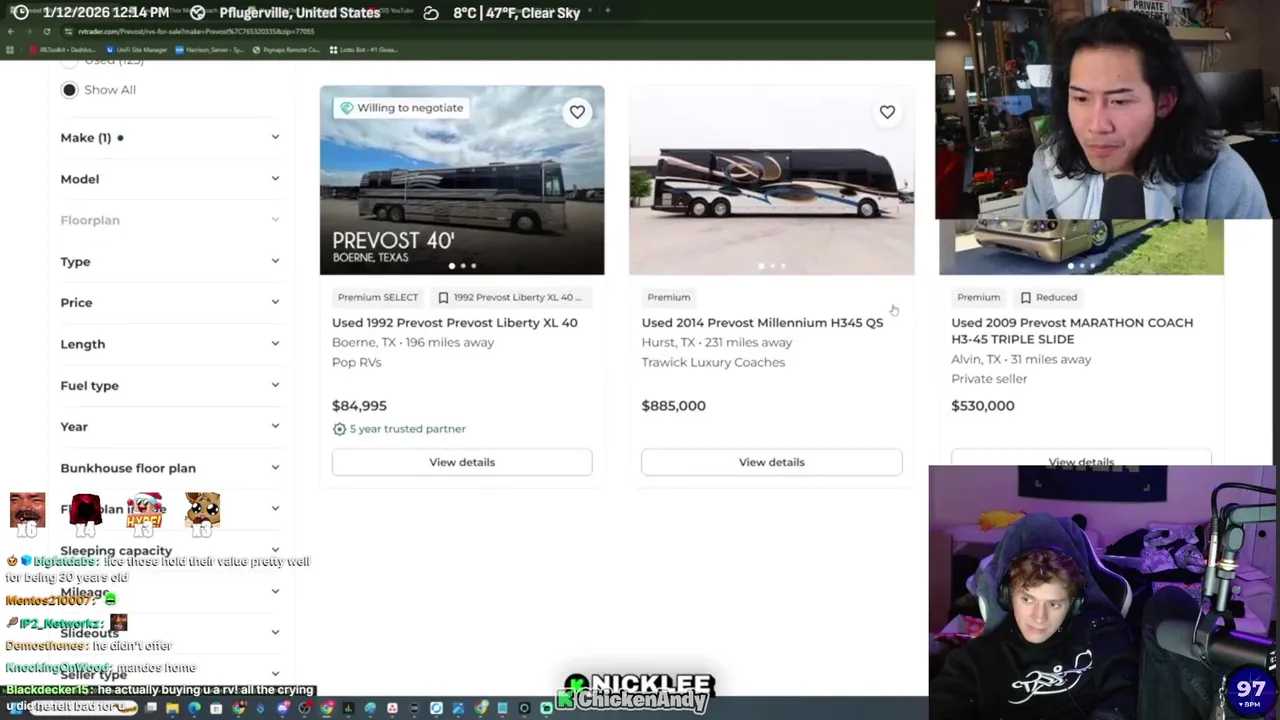Expand the Price filter
The height and width of the screenshot is (720, 1280).
[170, 302]
